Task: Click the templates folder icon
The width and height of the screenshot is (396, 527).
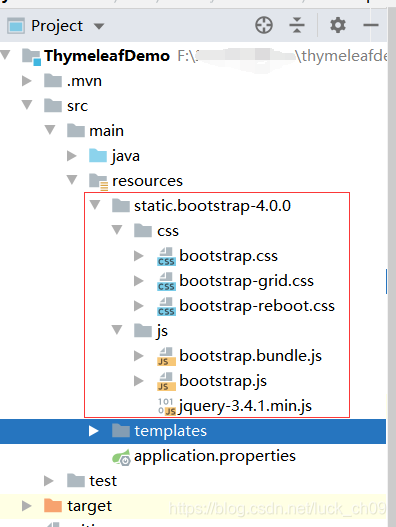Action: [x=121, y=431]
